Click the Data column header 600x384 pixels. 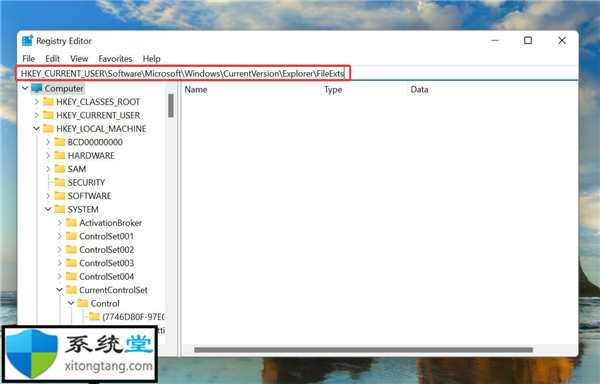coord(419,89)
